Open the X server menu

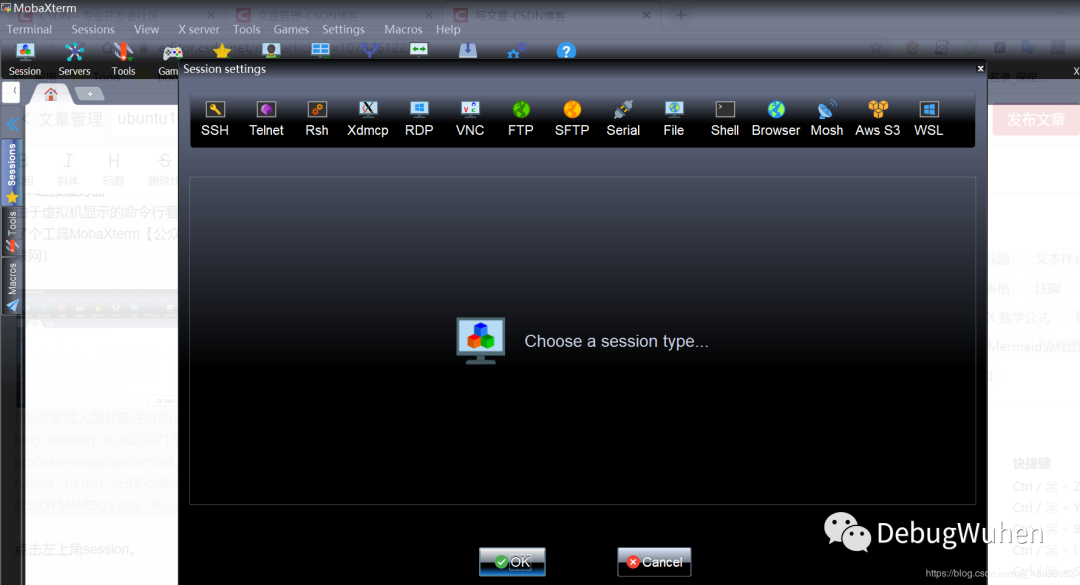198,30
